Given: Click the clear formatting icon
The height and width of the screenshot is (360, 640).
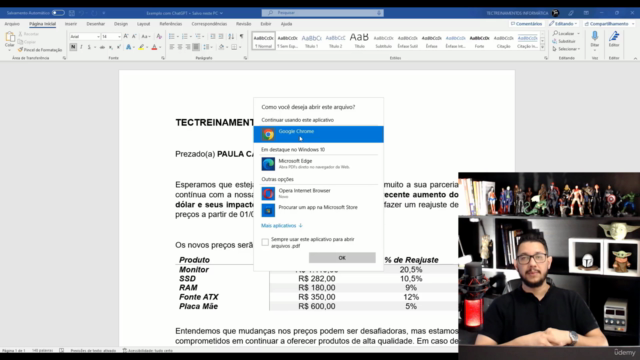Looking at the screenshot, I should [x=159, y=36].
